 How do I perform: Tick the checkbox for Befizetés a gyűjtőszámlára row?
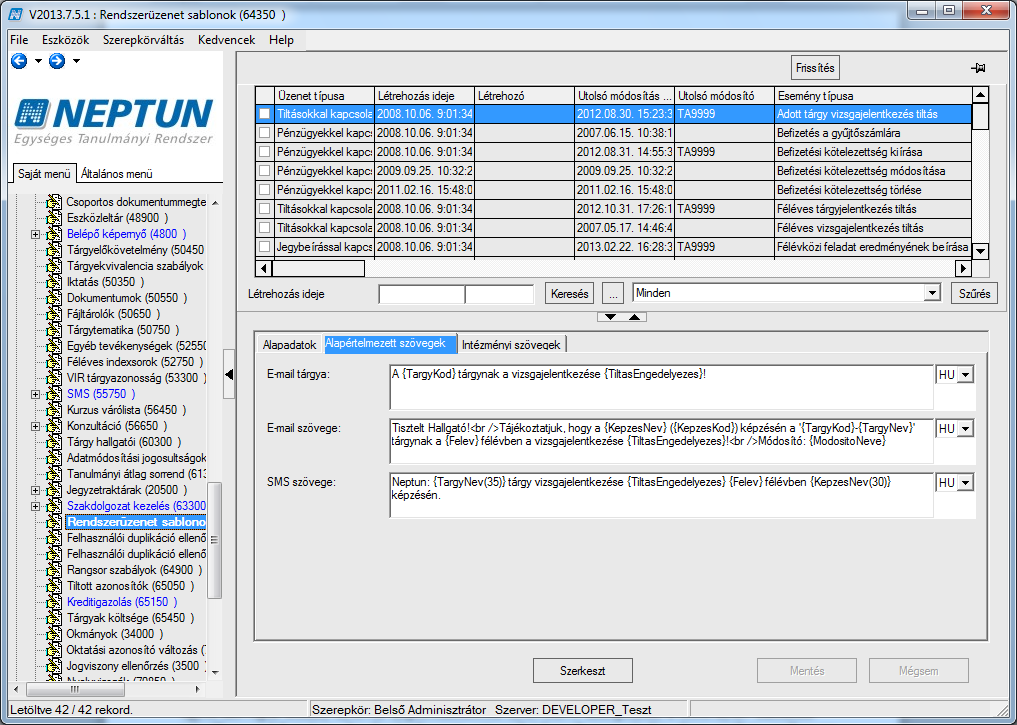coord(265,132)
